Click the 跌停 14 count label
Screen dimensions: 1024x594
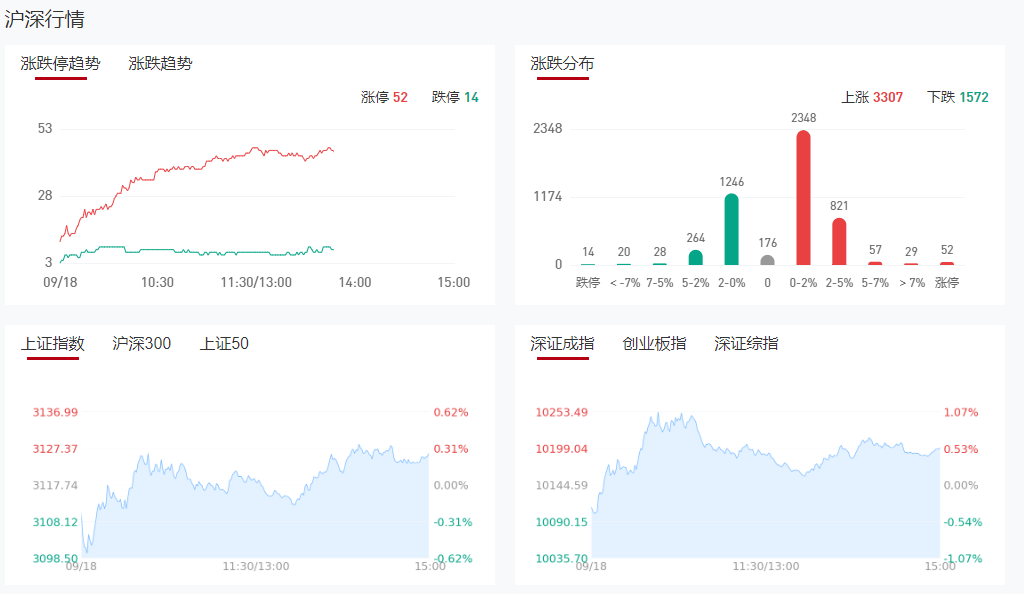(455, 97)
